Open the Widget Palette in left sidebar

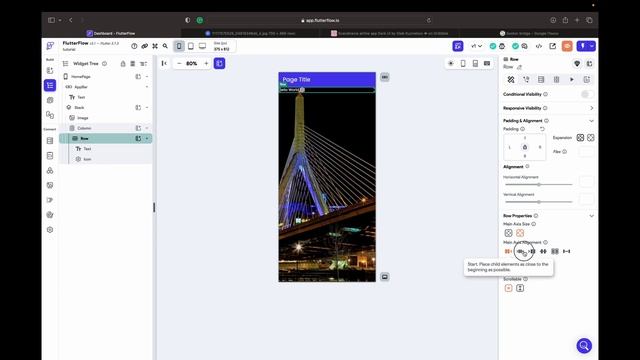(50, 71)
